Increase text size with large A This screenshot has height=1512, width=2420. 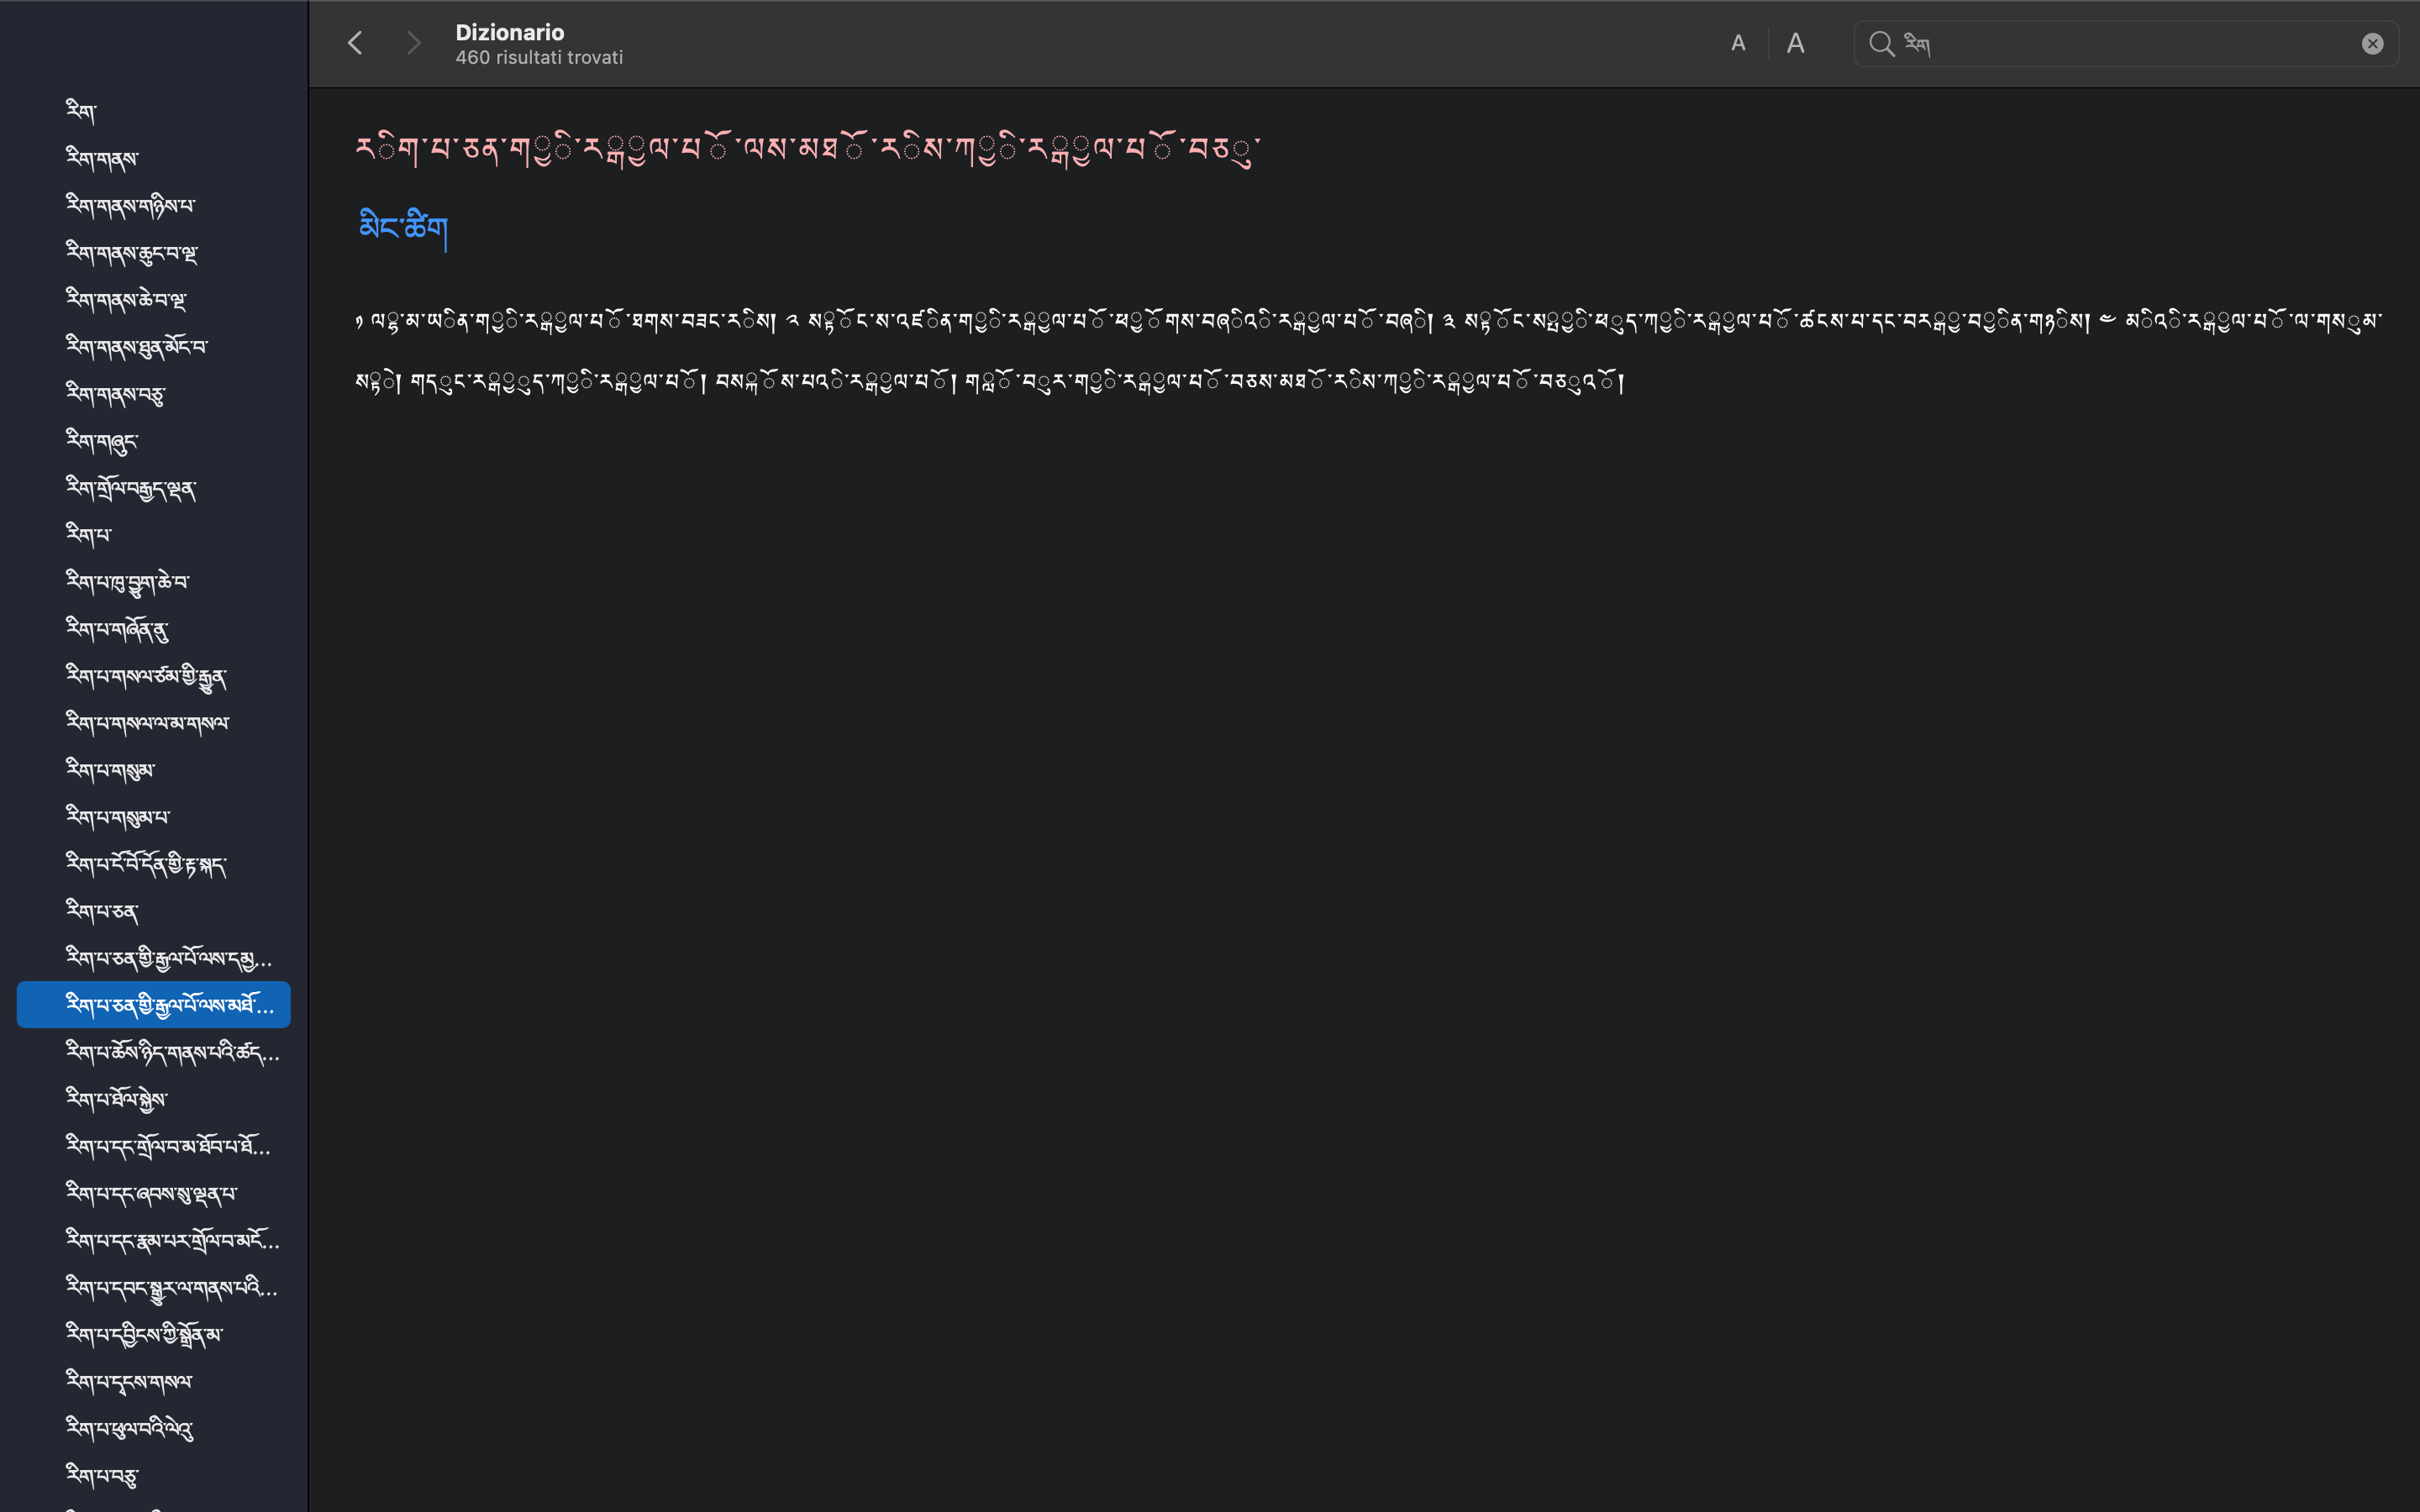[x=1795, y=43]
